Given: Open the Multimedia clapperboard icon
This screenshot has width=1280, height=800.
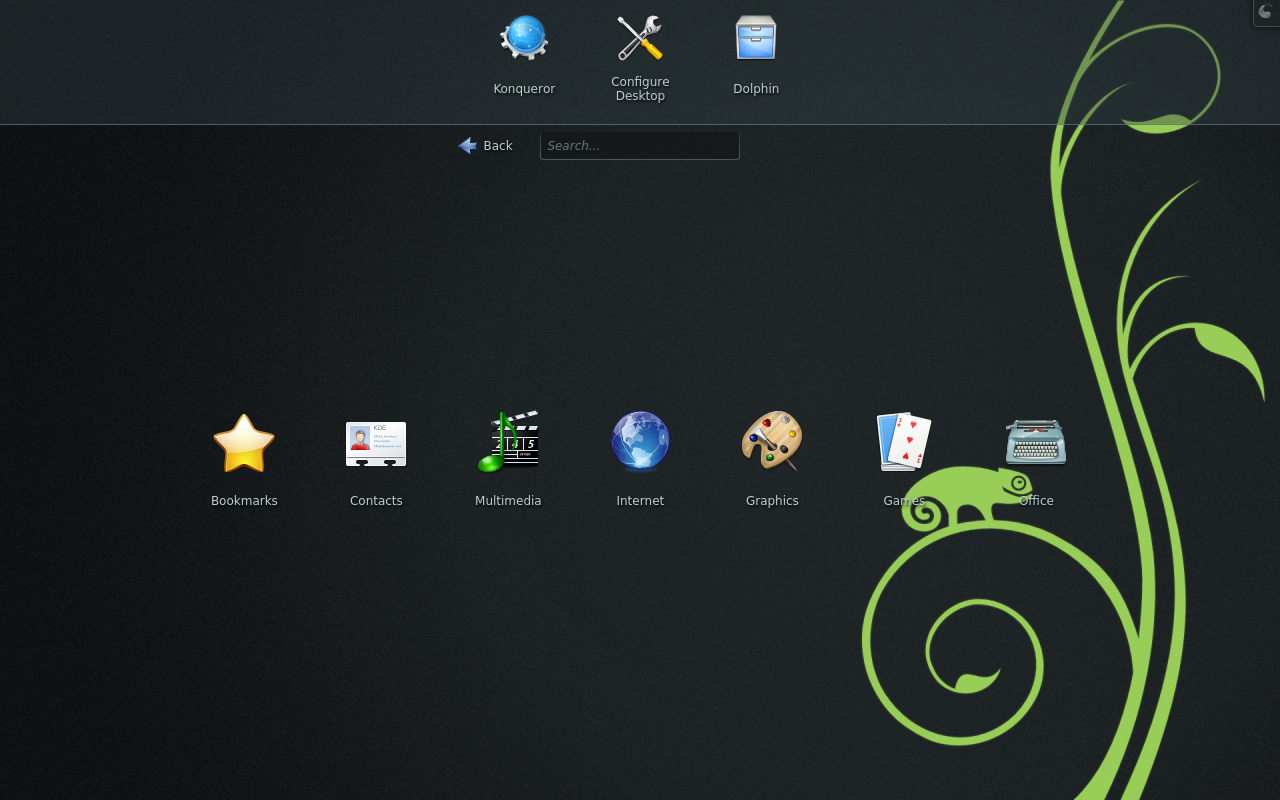Looking at the screenshot, I should coord(508,441).
